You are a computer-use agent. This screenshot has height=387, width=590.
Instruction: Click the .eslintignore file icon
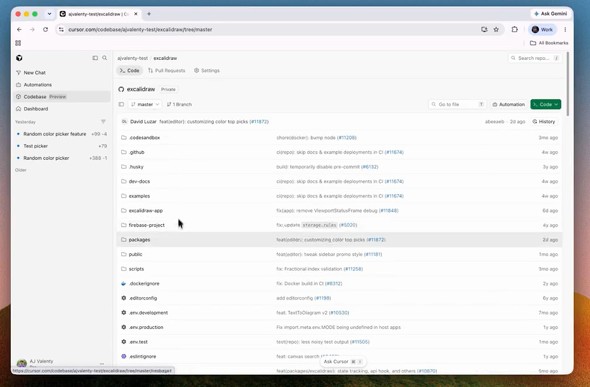pyautogui.click(x=123, y=357)
